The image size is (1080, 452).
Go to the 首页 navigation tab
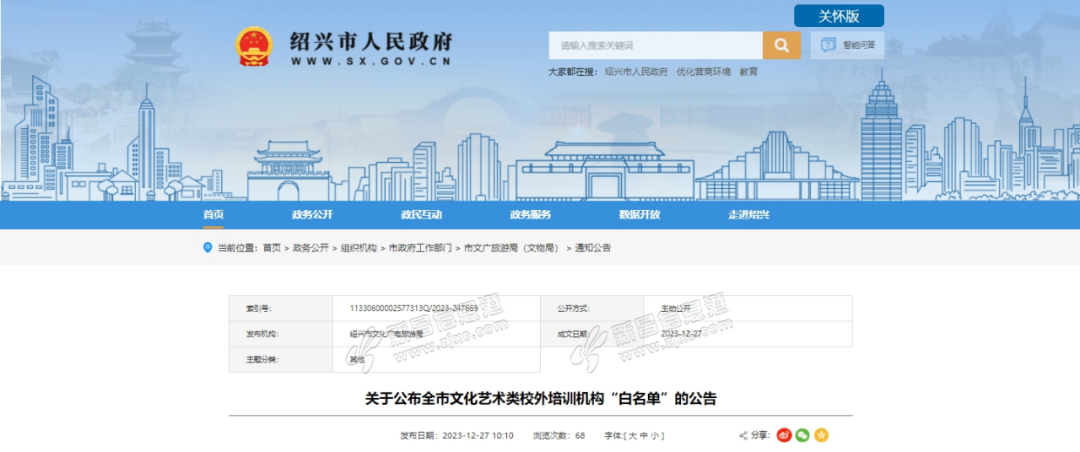[x=213, y=215]
